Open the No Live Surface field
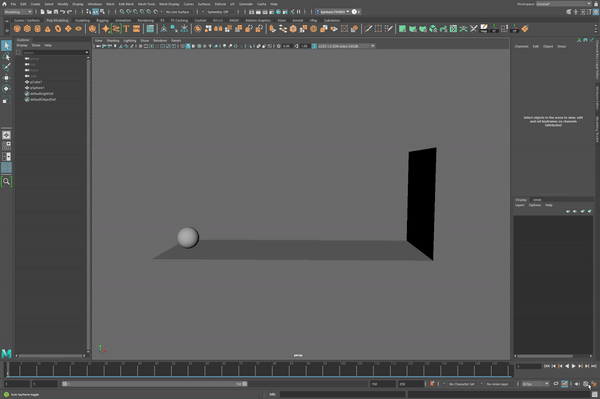 tap(178, 12)
